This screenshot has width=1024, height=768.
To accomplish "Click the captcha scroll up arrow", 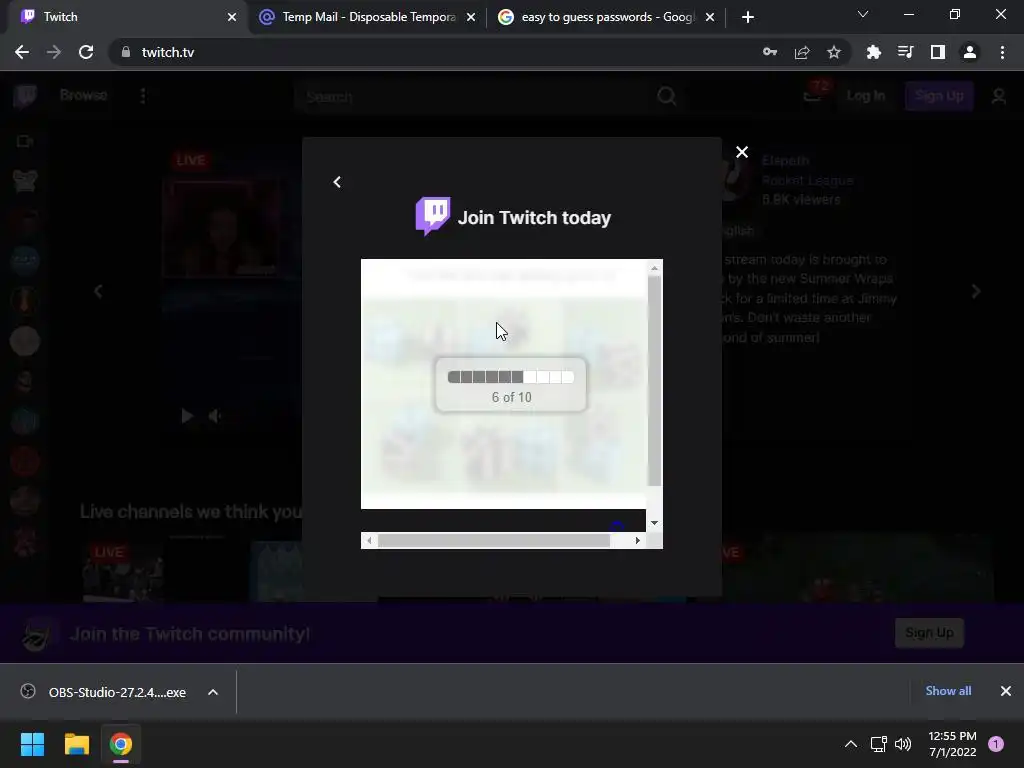I will [654, 268].
